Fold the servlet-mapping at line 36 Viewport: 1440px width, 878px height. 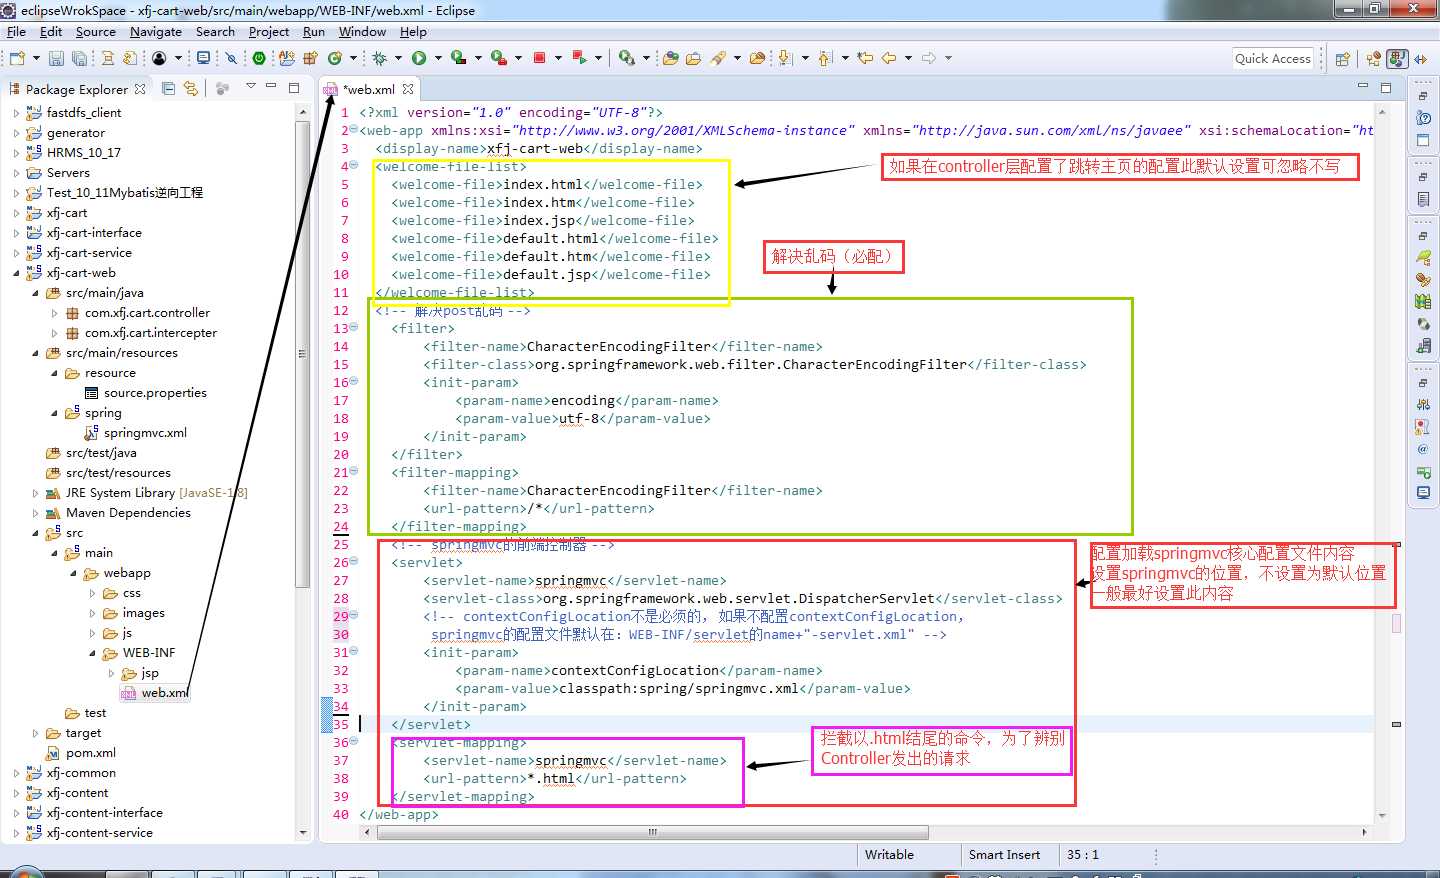click(x=353, y=742)
